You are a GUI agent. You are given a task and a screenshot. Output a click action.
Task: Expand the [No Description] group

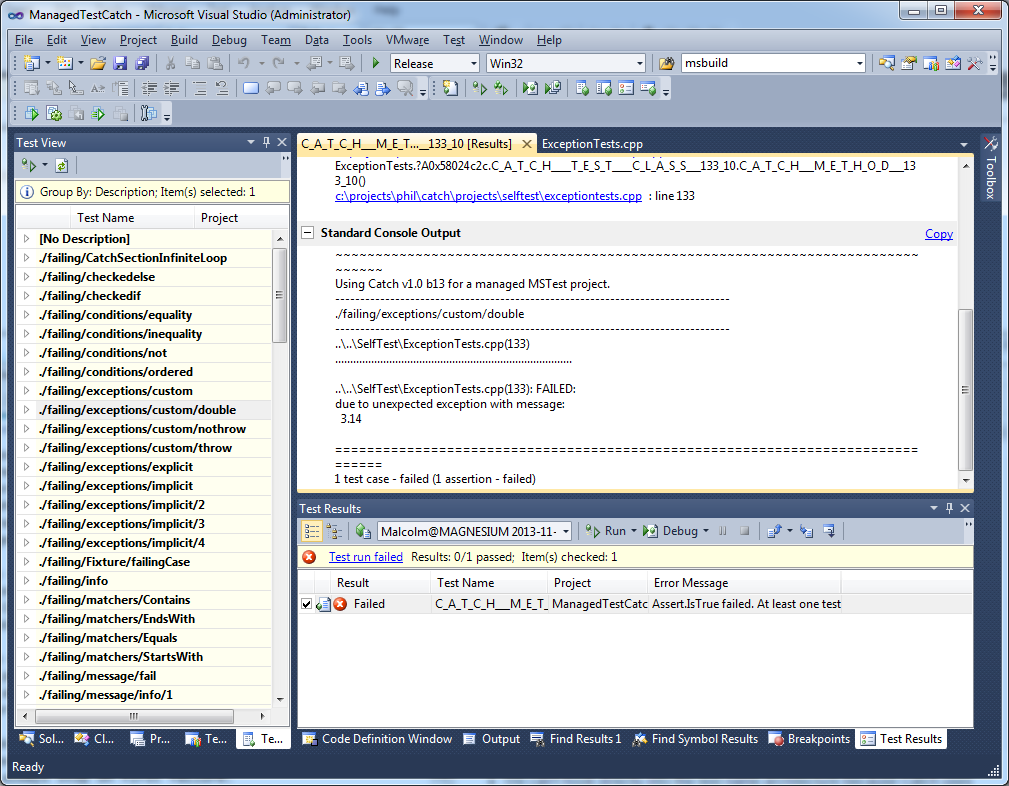[x=26, y=239]
